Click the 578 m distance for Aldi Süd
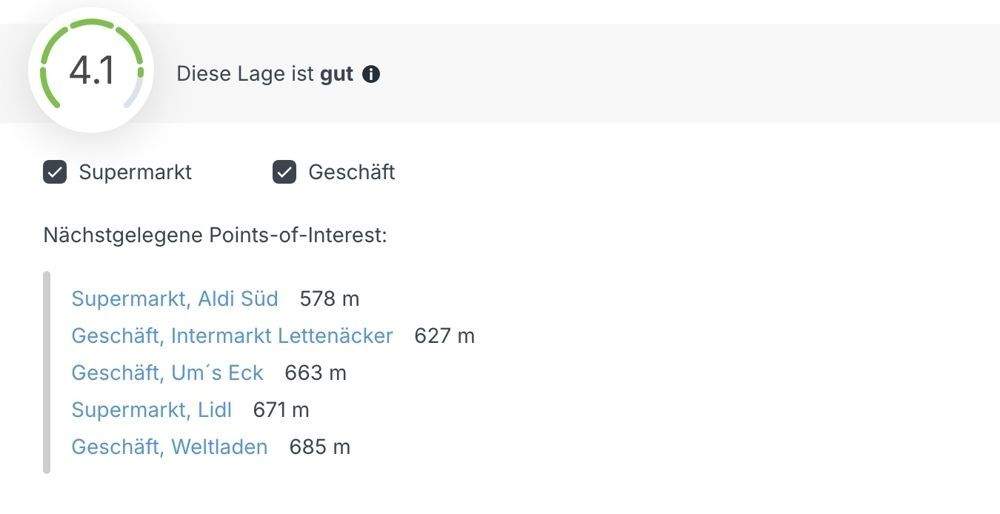This screenshot has height=514, width=1000. tap(329, 299)
